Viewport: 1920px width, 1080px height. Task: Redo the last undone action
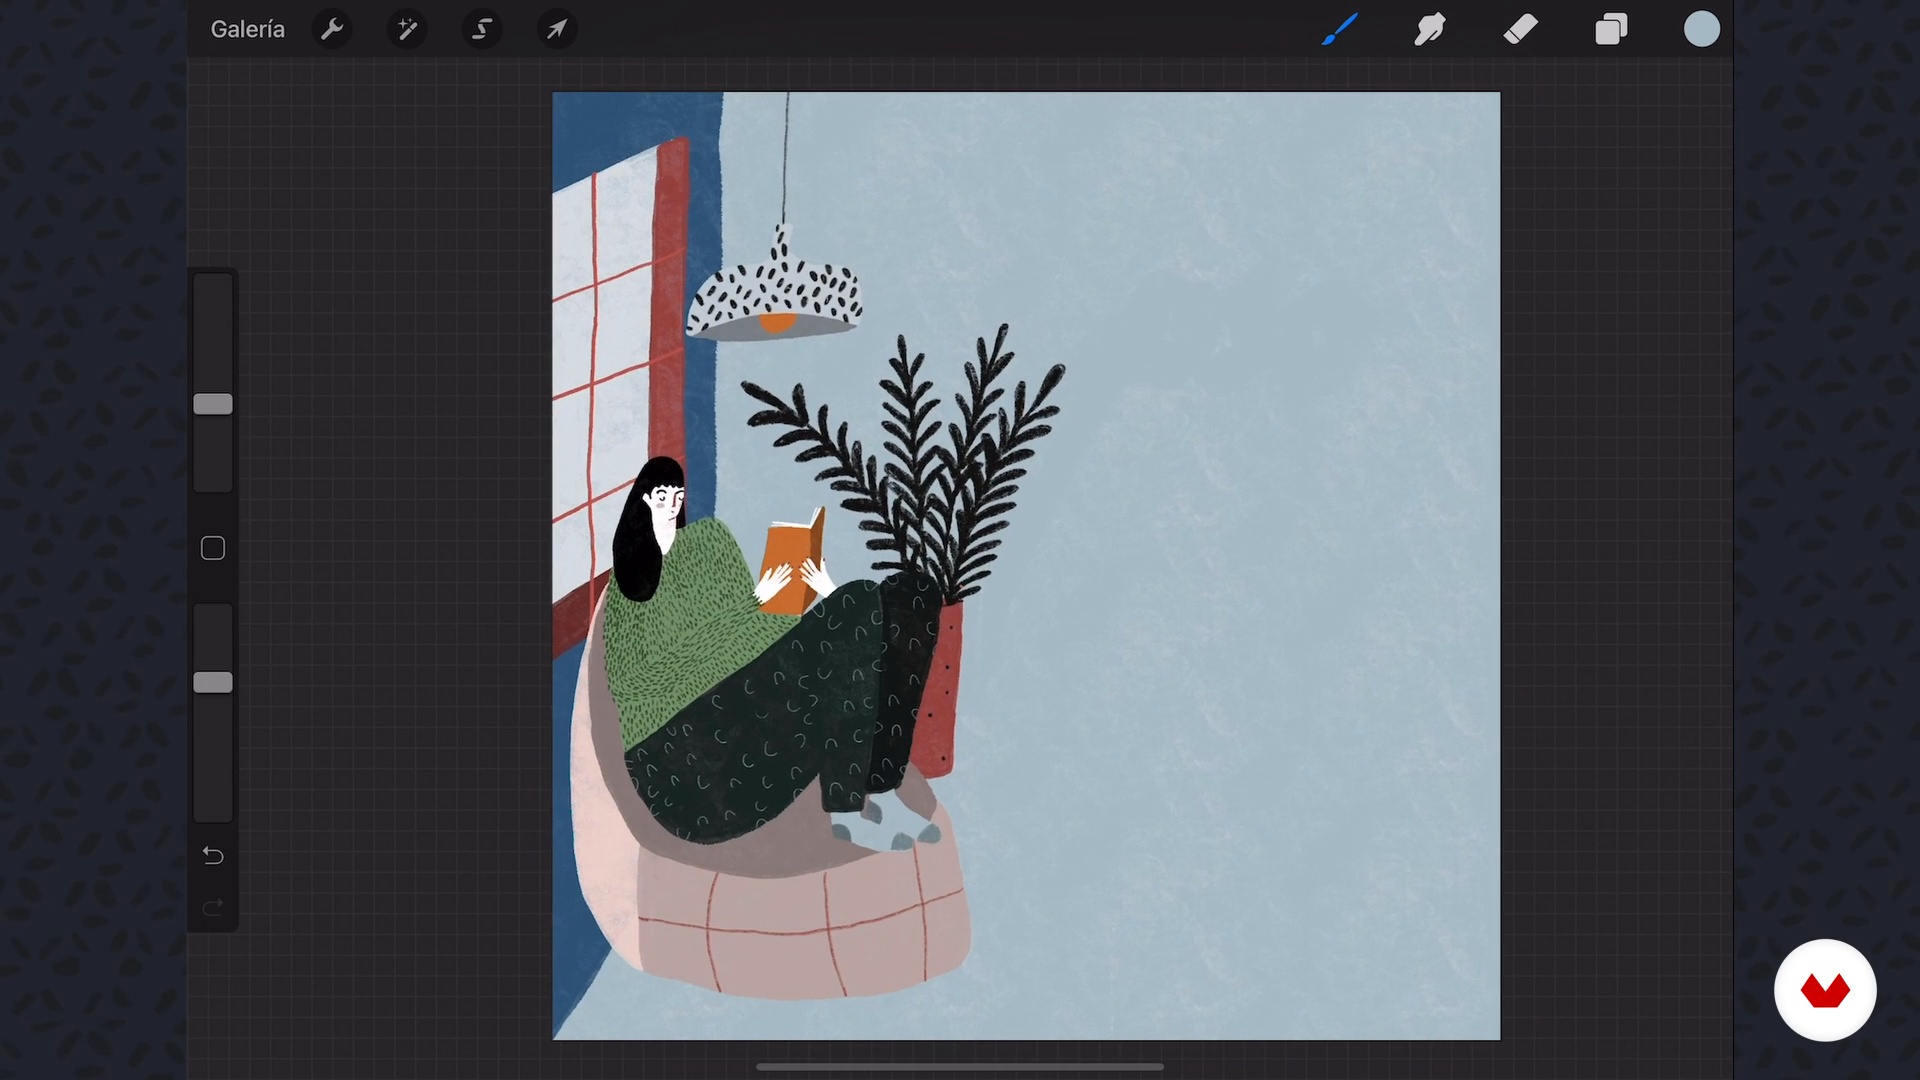213,908
